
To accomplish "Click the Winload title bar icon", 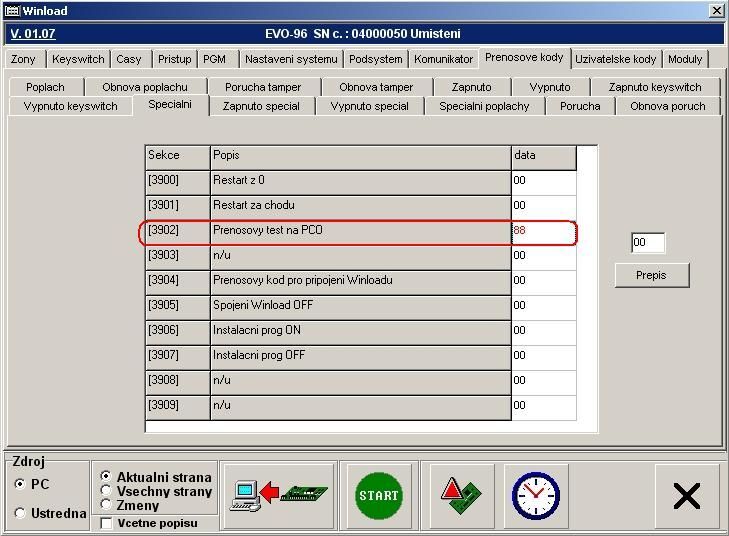I will click(12, 10).
